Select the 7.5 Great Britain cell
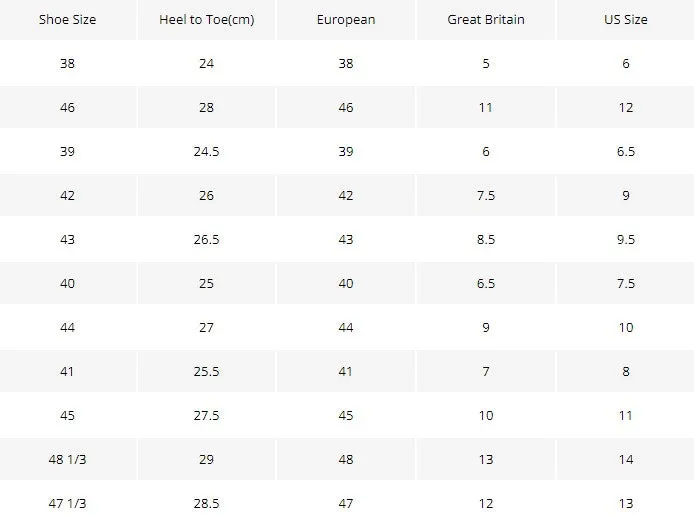 coord(486,195)
